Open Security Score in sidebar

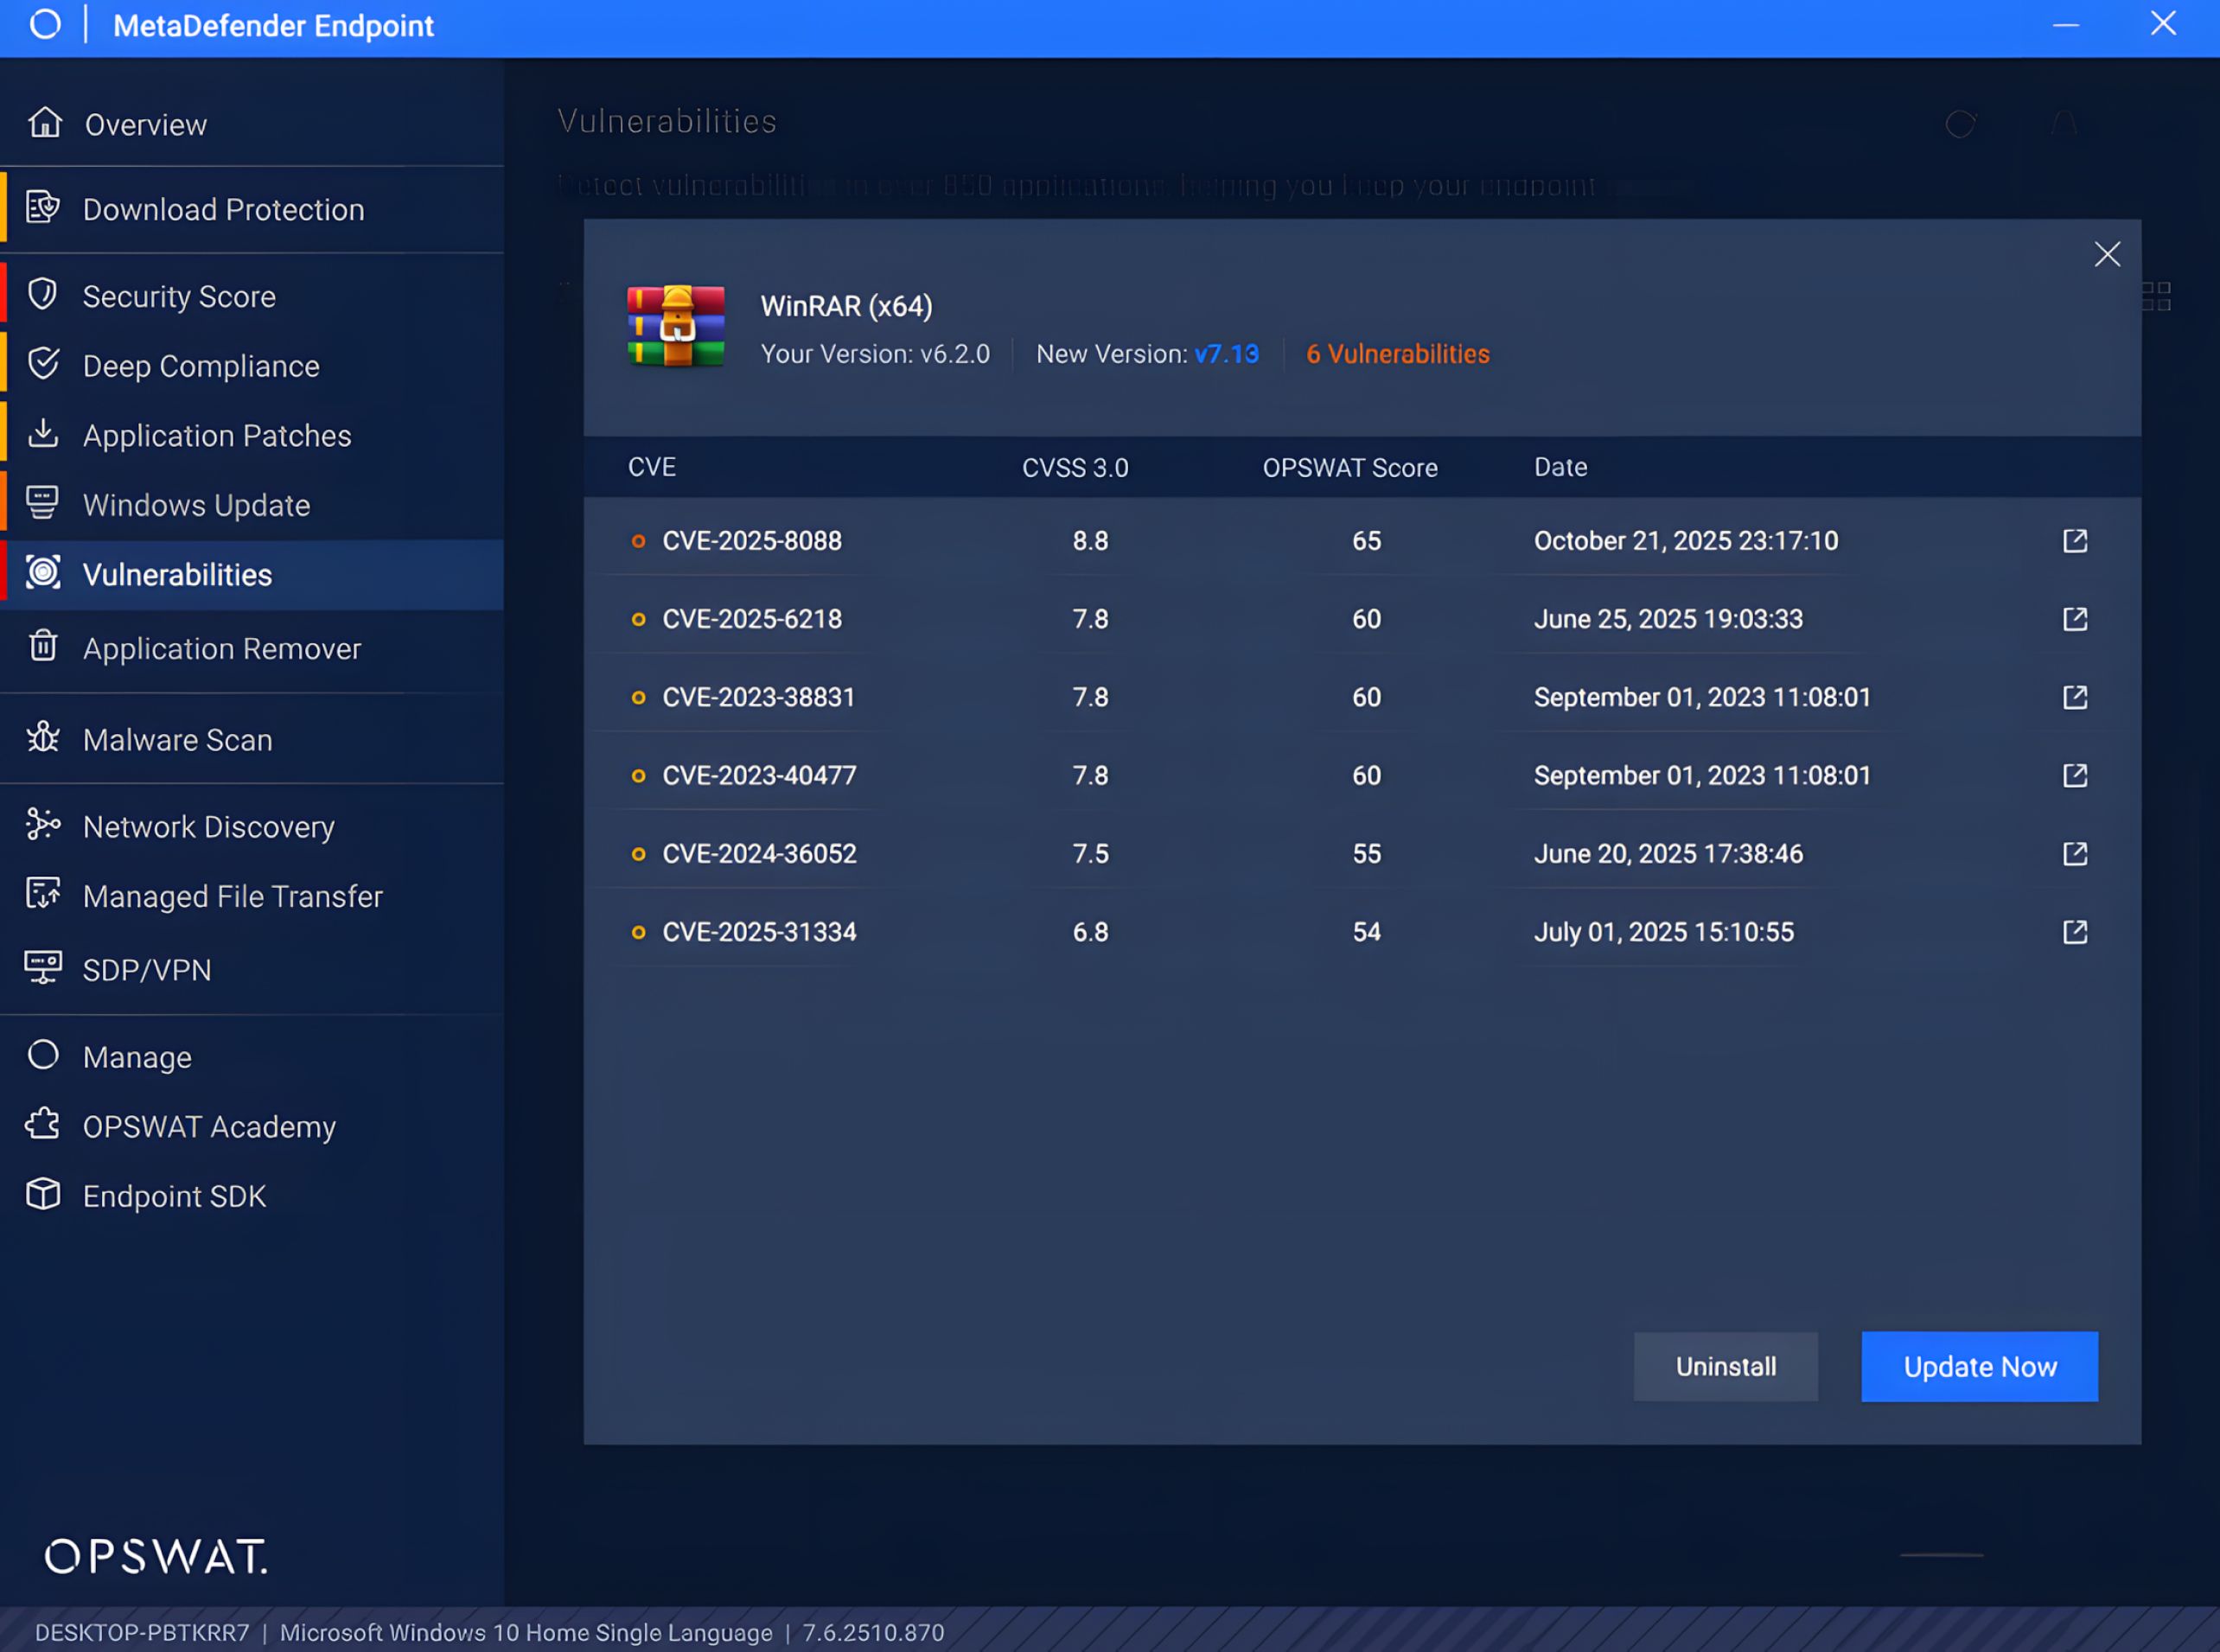pos(179,297)
